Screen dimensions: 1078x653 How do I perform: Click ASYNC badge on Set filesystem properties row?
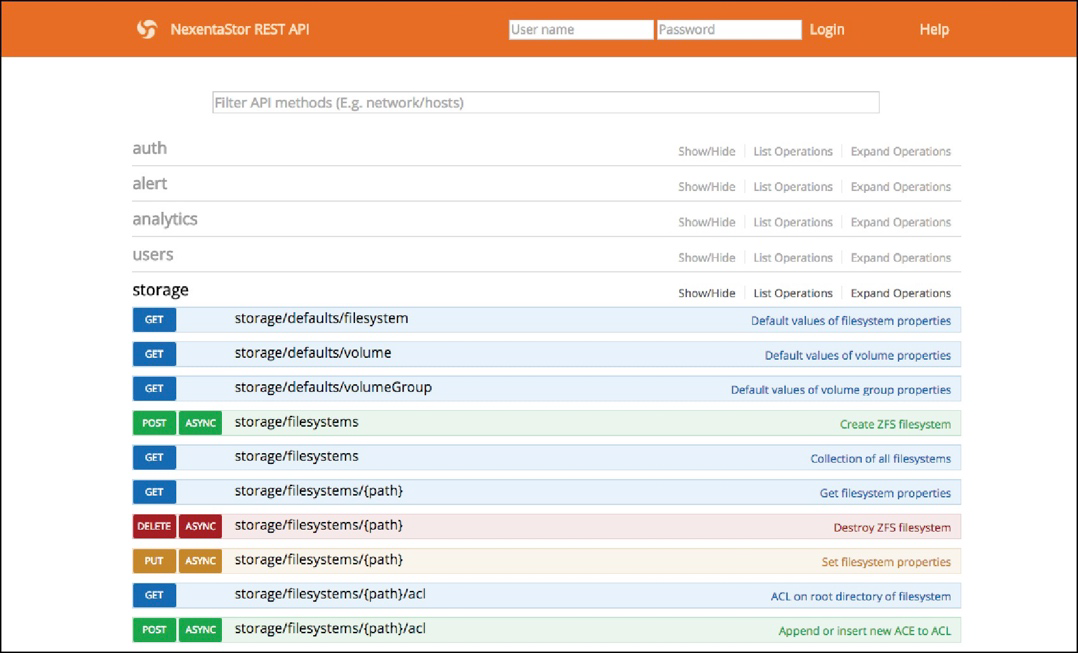(x=200, y=560)
